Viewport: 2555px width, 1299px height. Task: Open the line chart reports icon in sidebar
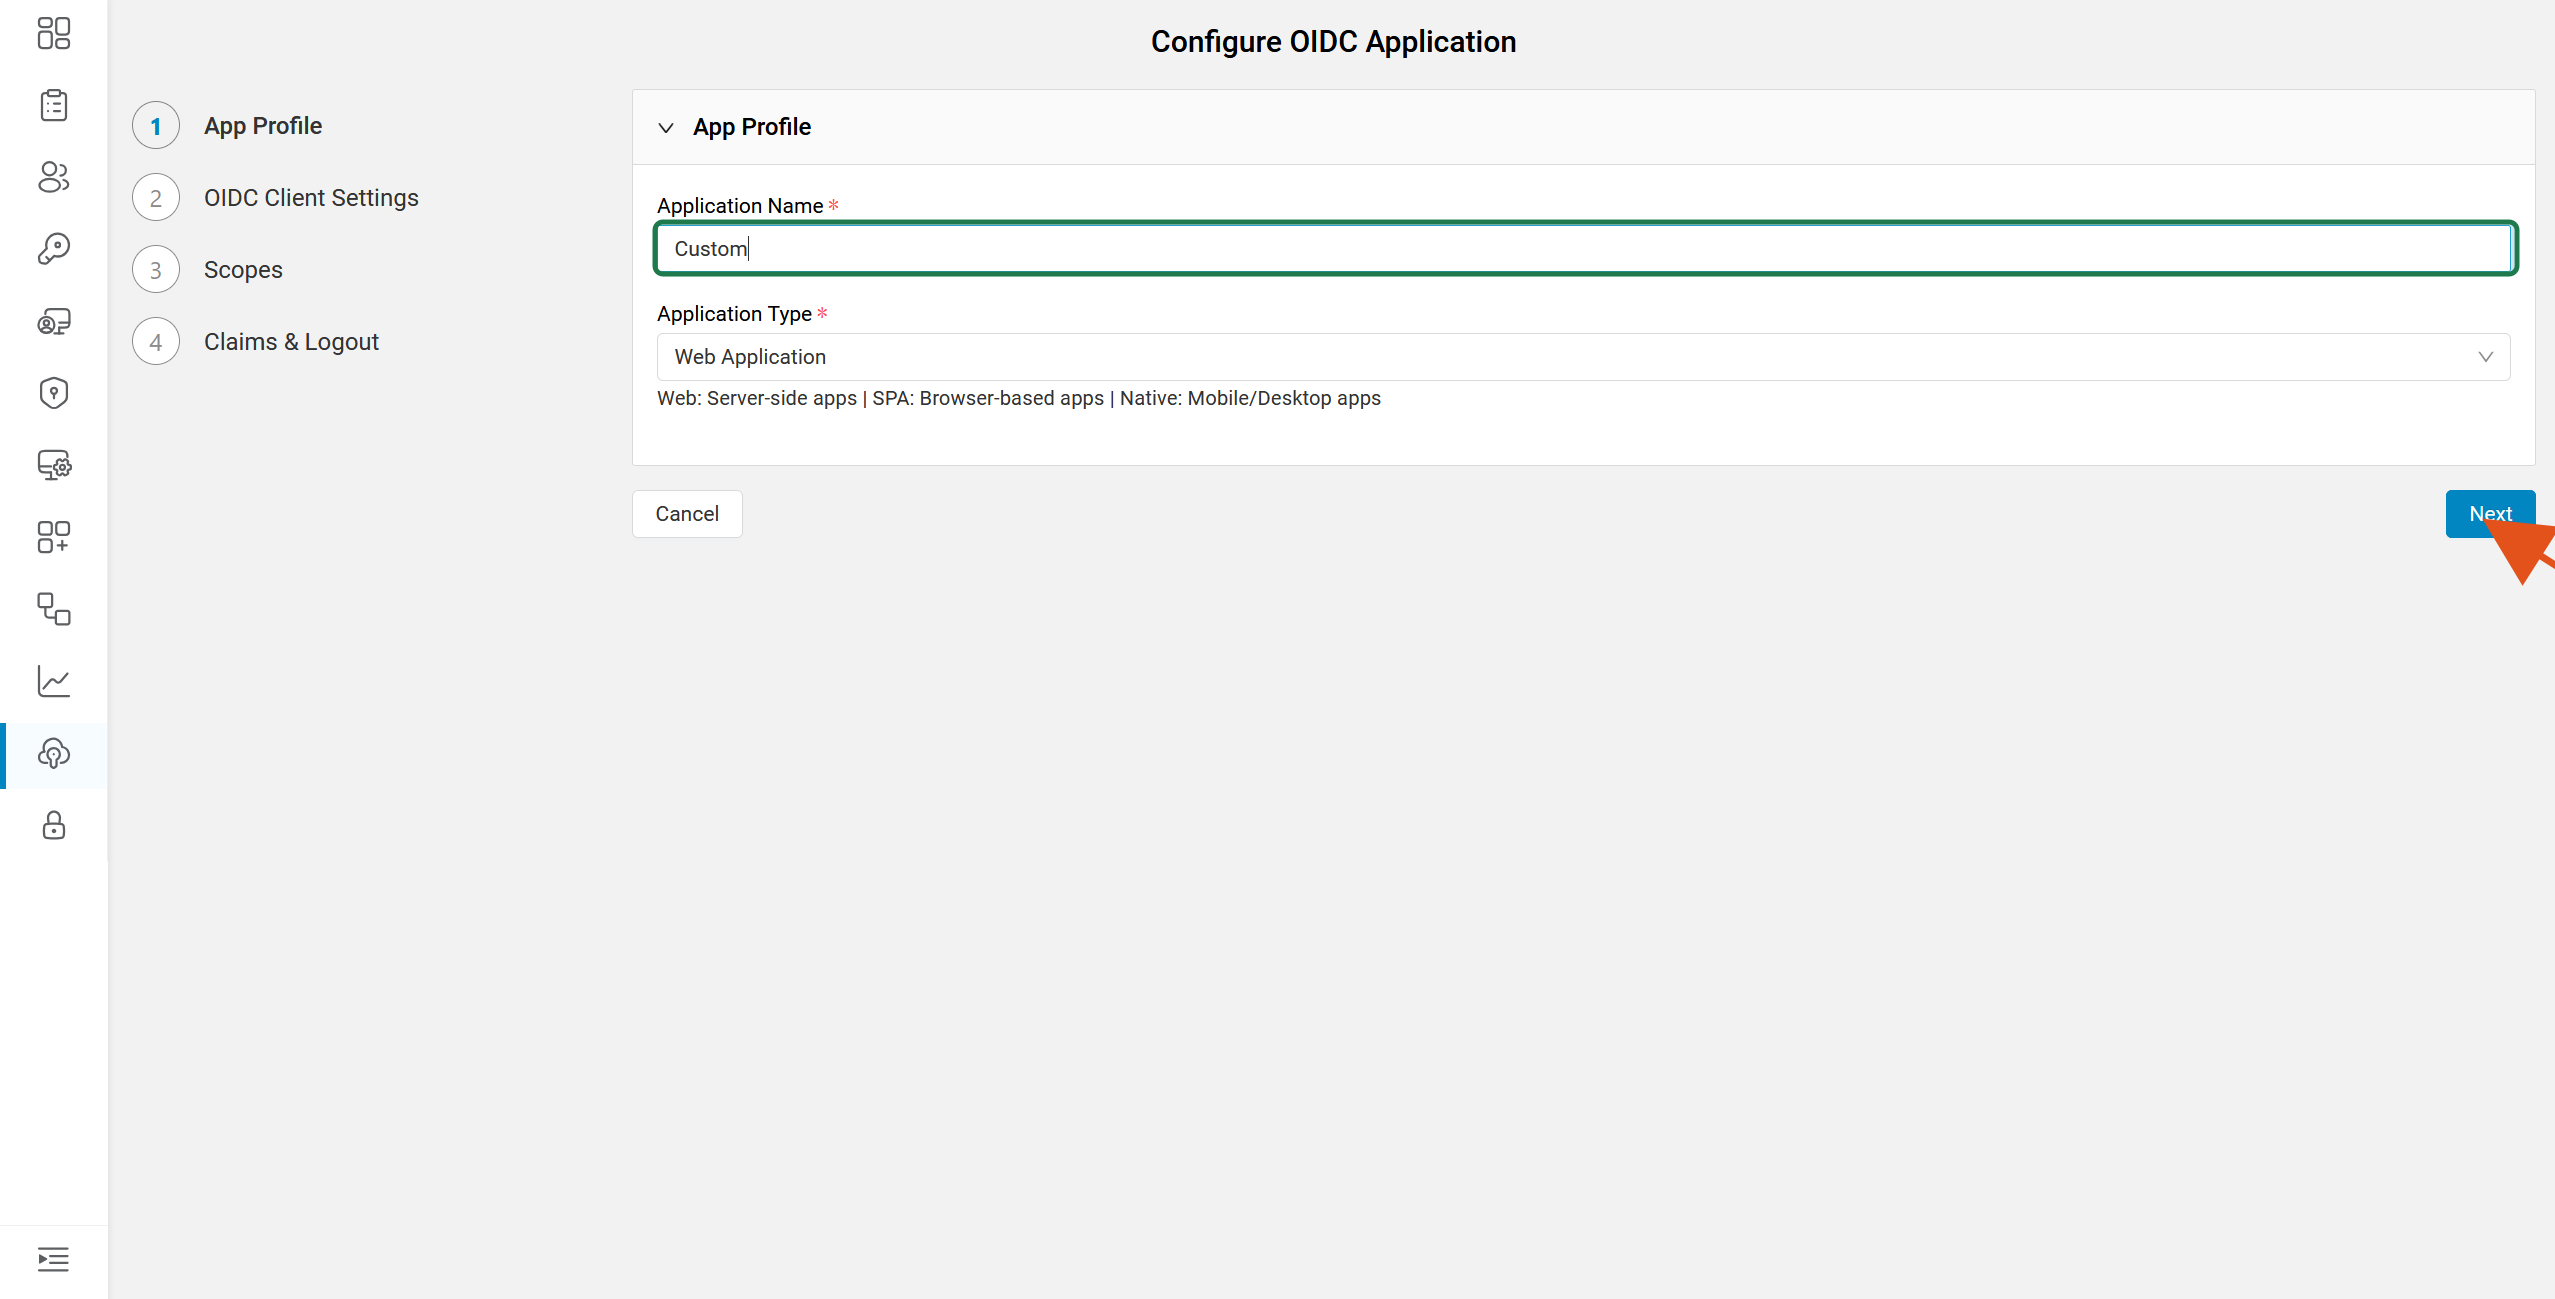tap(54, 681)
